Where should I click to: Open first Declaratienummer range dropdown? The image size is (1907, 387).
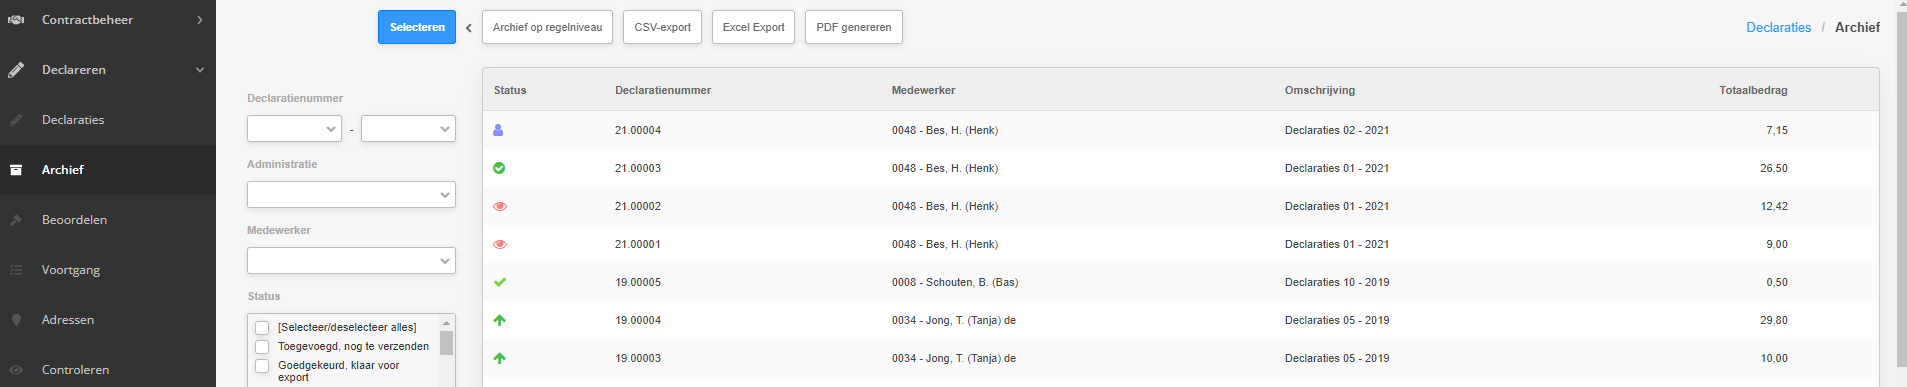[294, 128]
